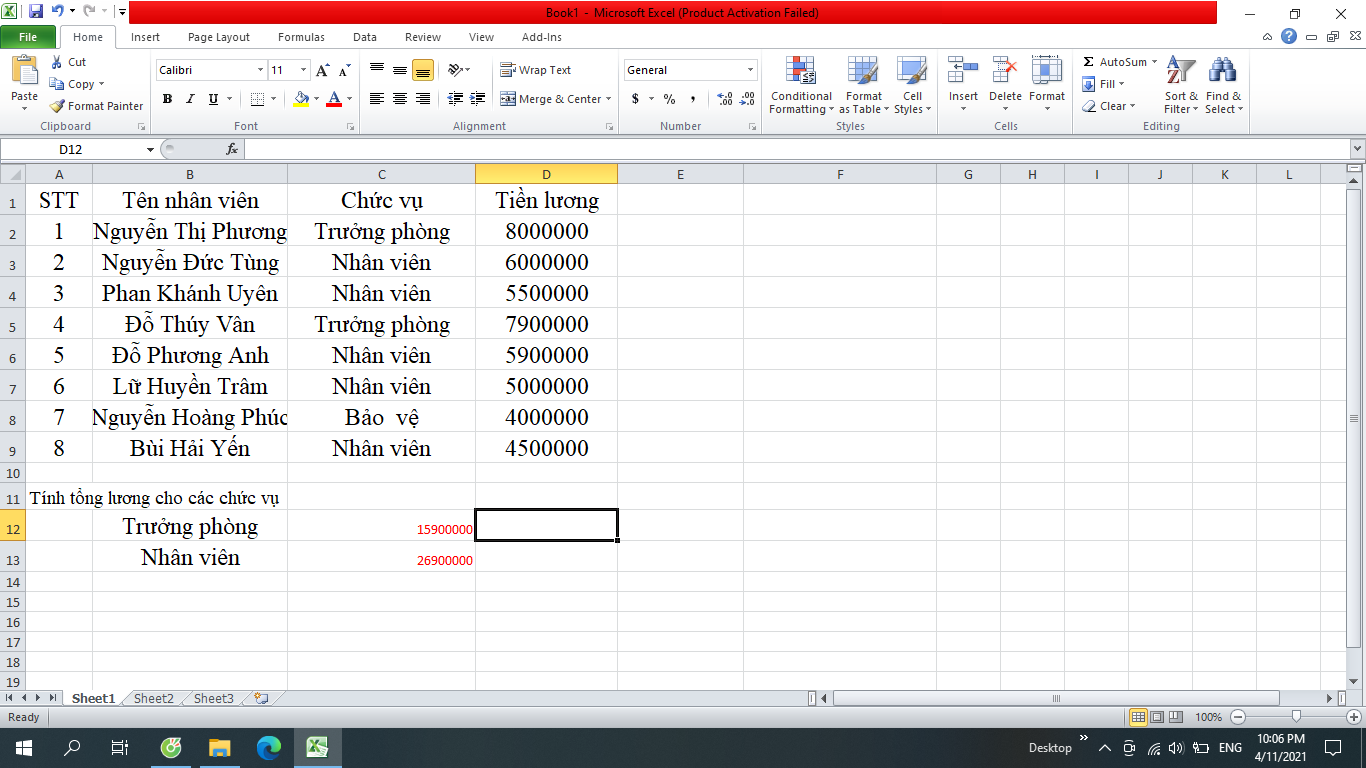Click the Undo arrow icon
The height and width of the screenshot is (768, 1366).
(58, 13)
